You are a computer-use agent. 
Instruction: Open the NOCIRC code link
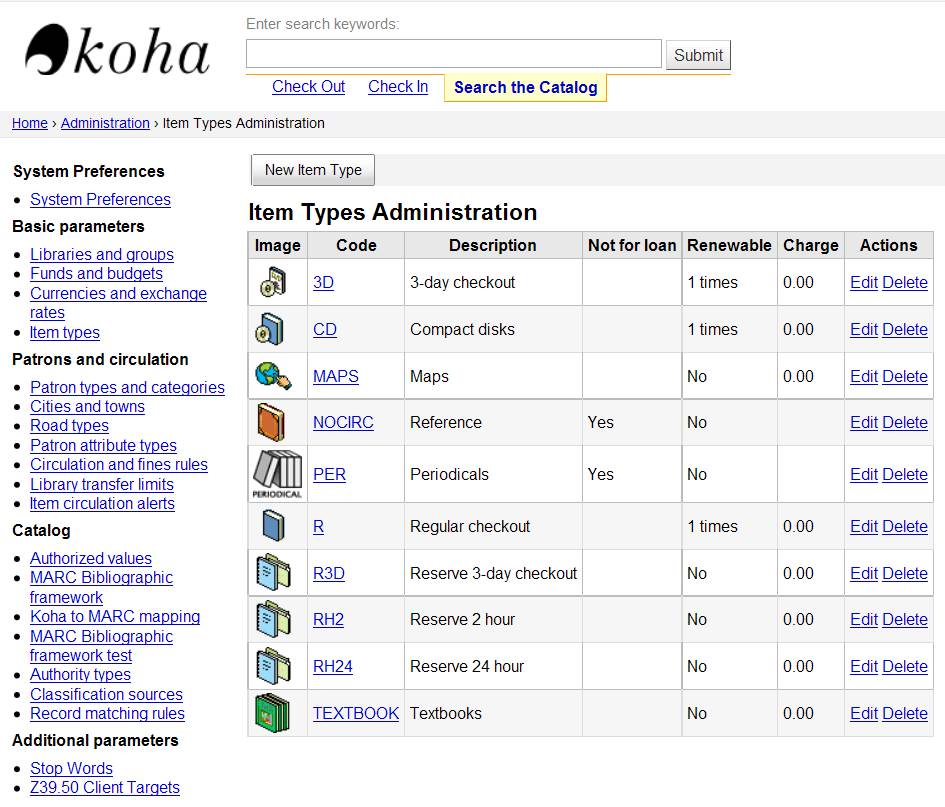coord(343,423)
